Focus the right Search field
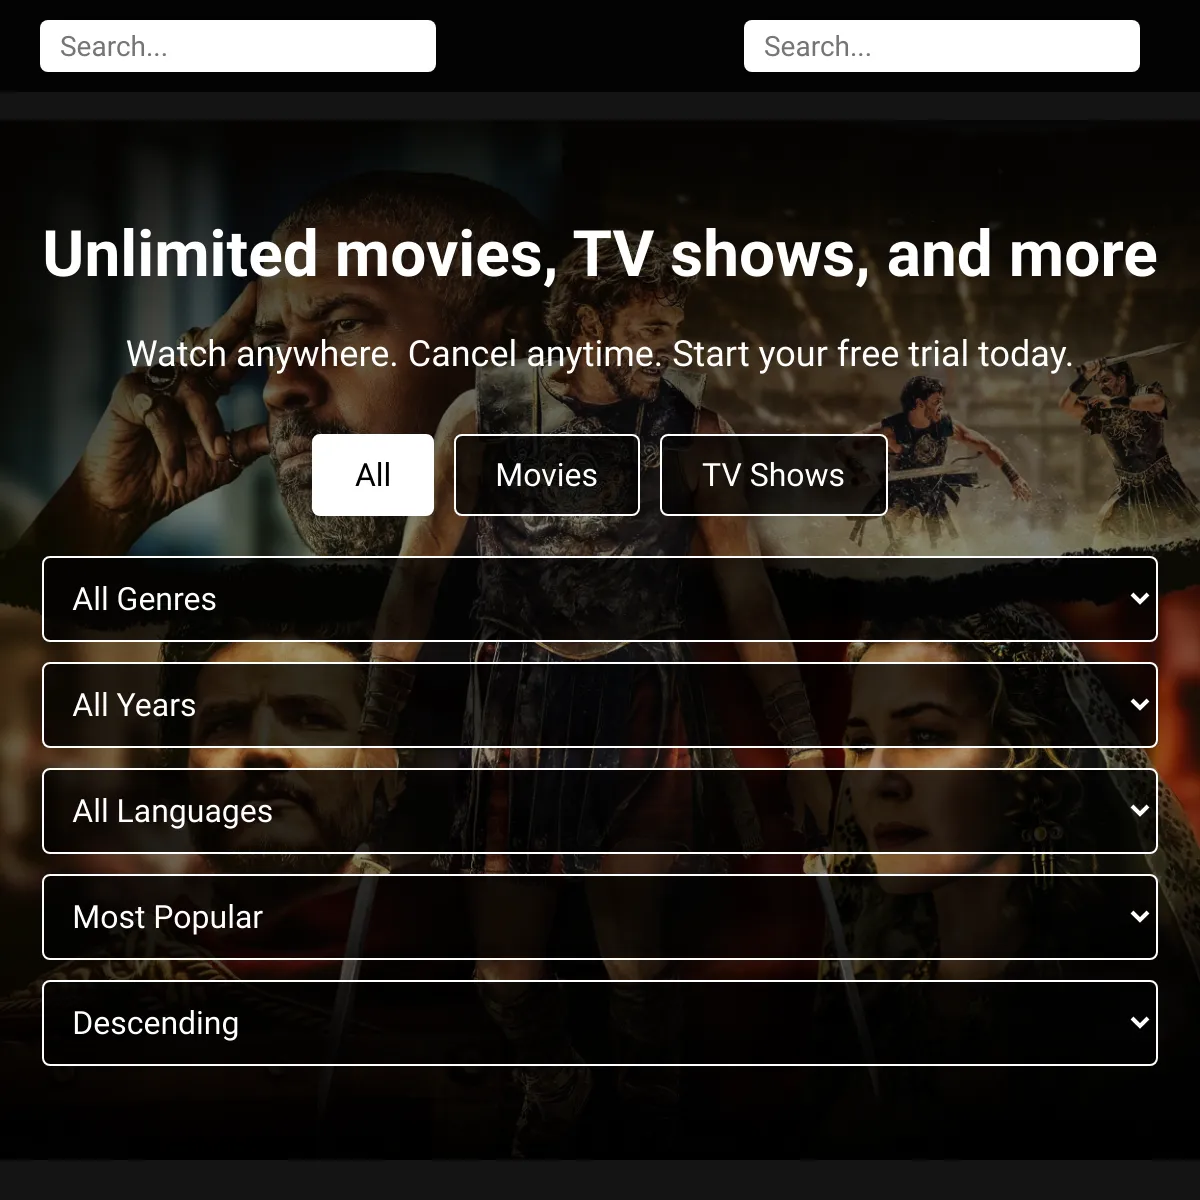1200x1200 pixels. coord(942,46)
